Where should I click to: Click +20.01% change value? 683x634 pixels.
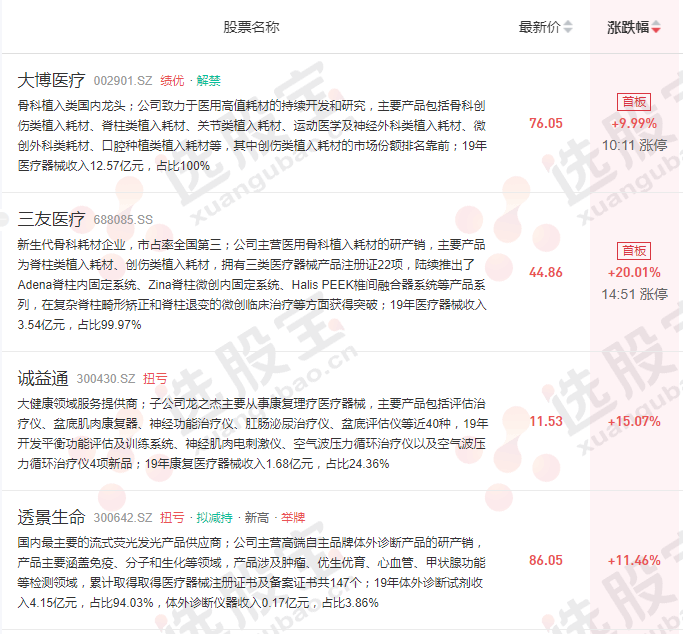(634, 273)
